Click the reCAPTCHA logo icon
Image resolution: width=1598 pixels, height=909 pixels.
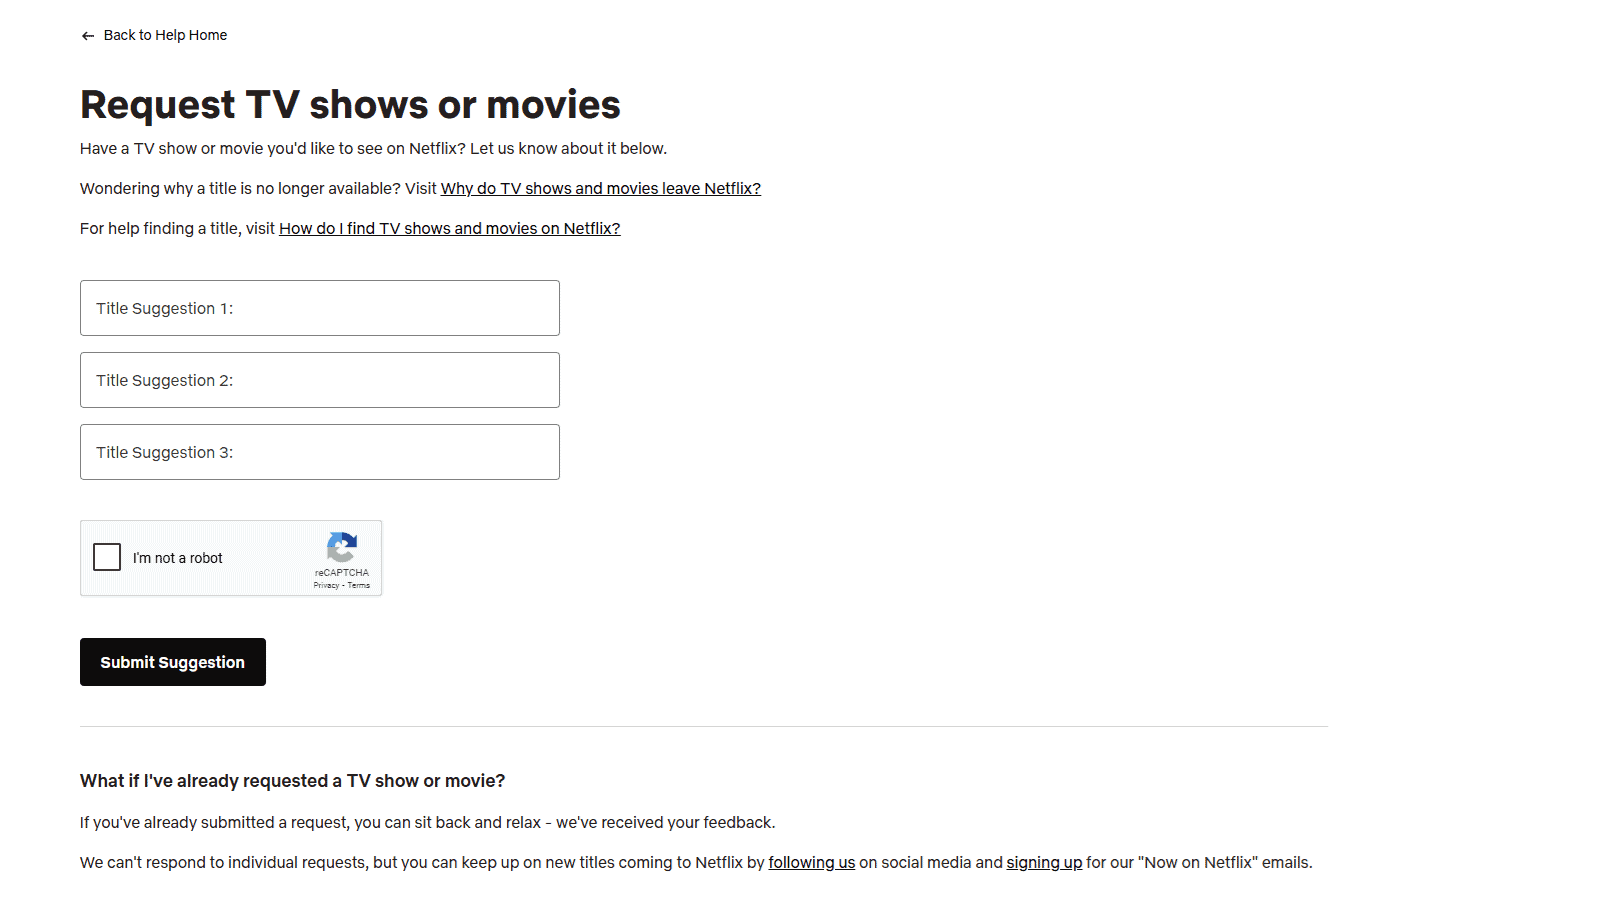pyautogui.click(x=342, y=547)
